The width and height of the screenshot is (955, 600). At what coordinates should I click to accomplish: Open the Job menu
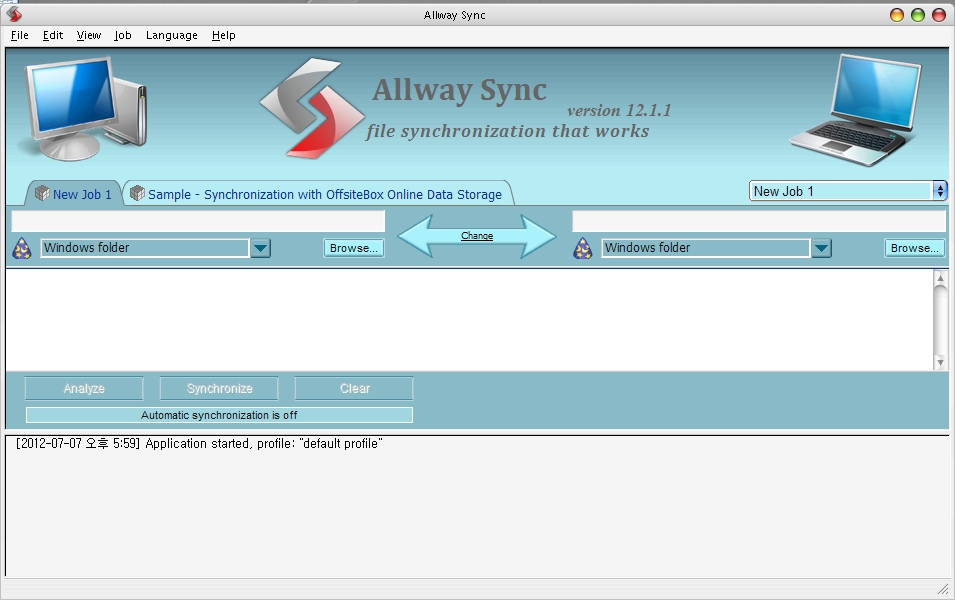(122, 35)
